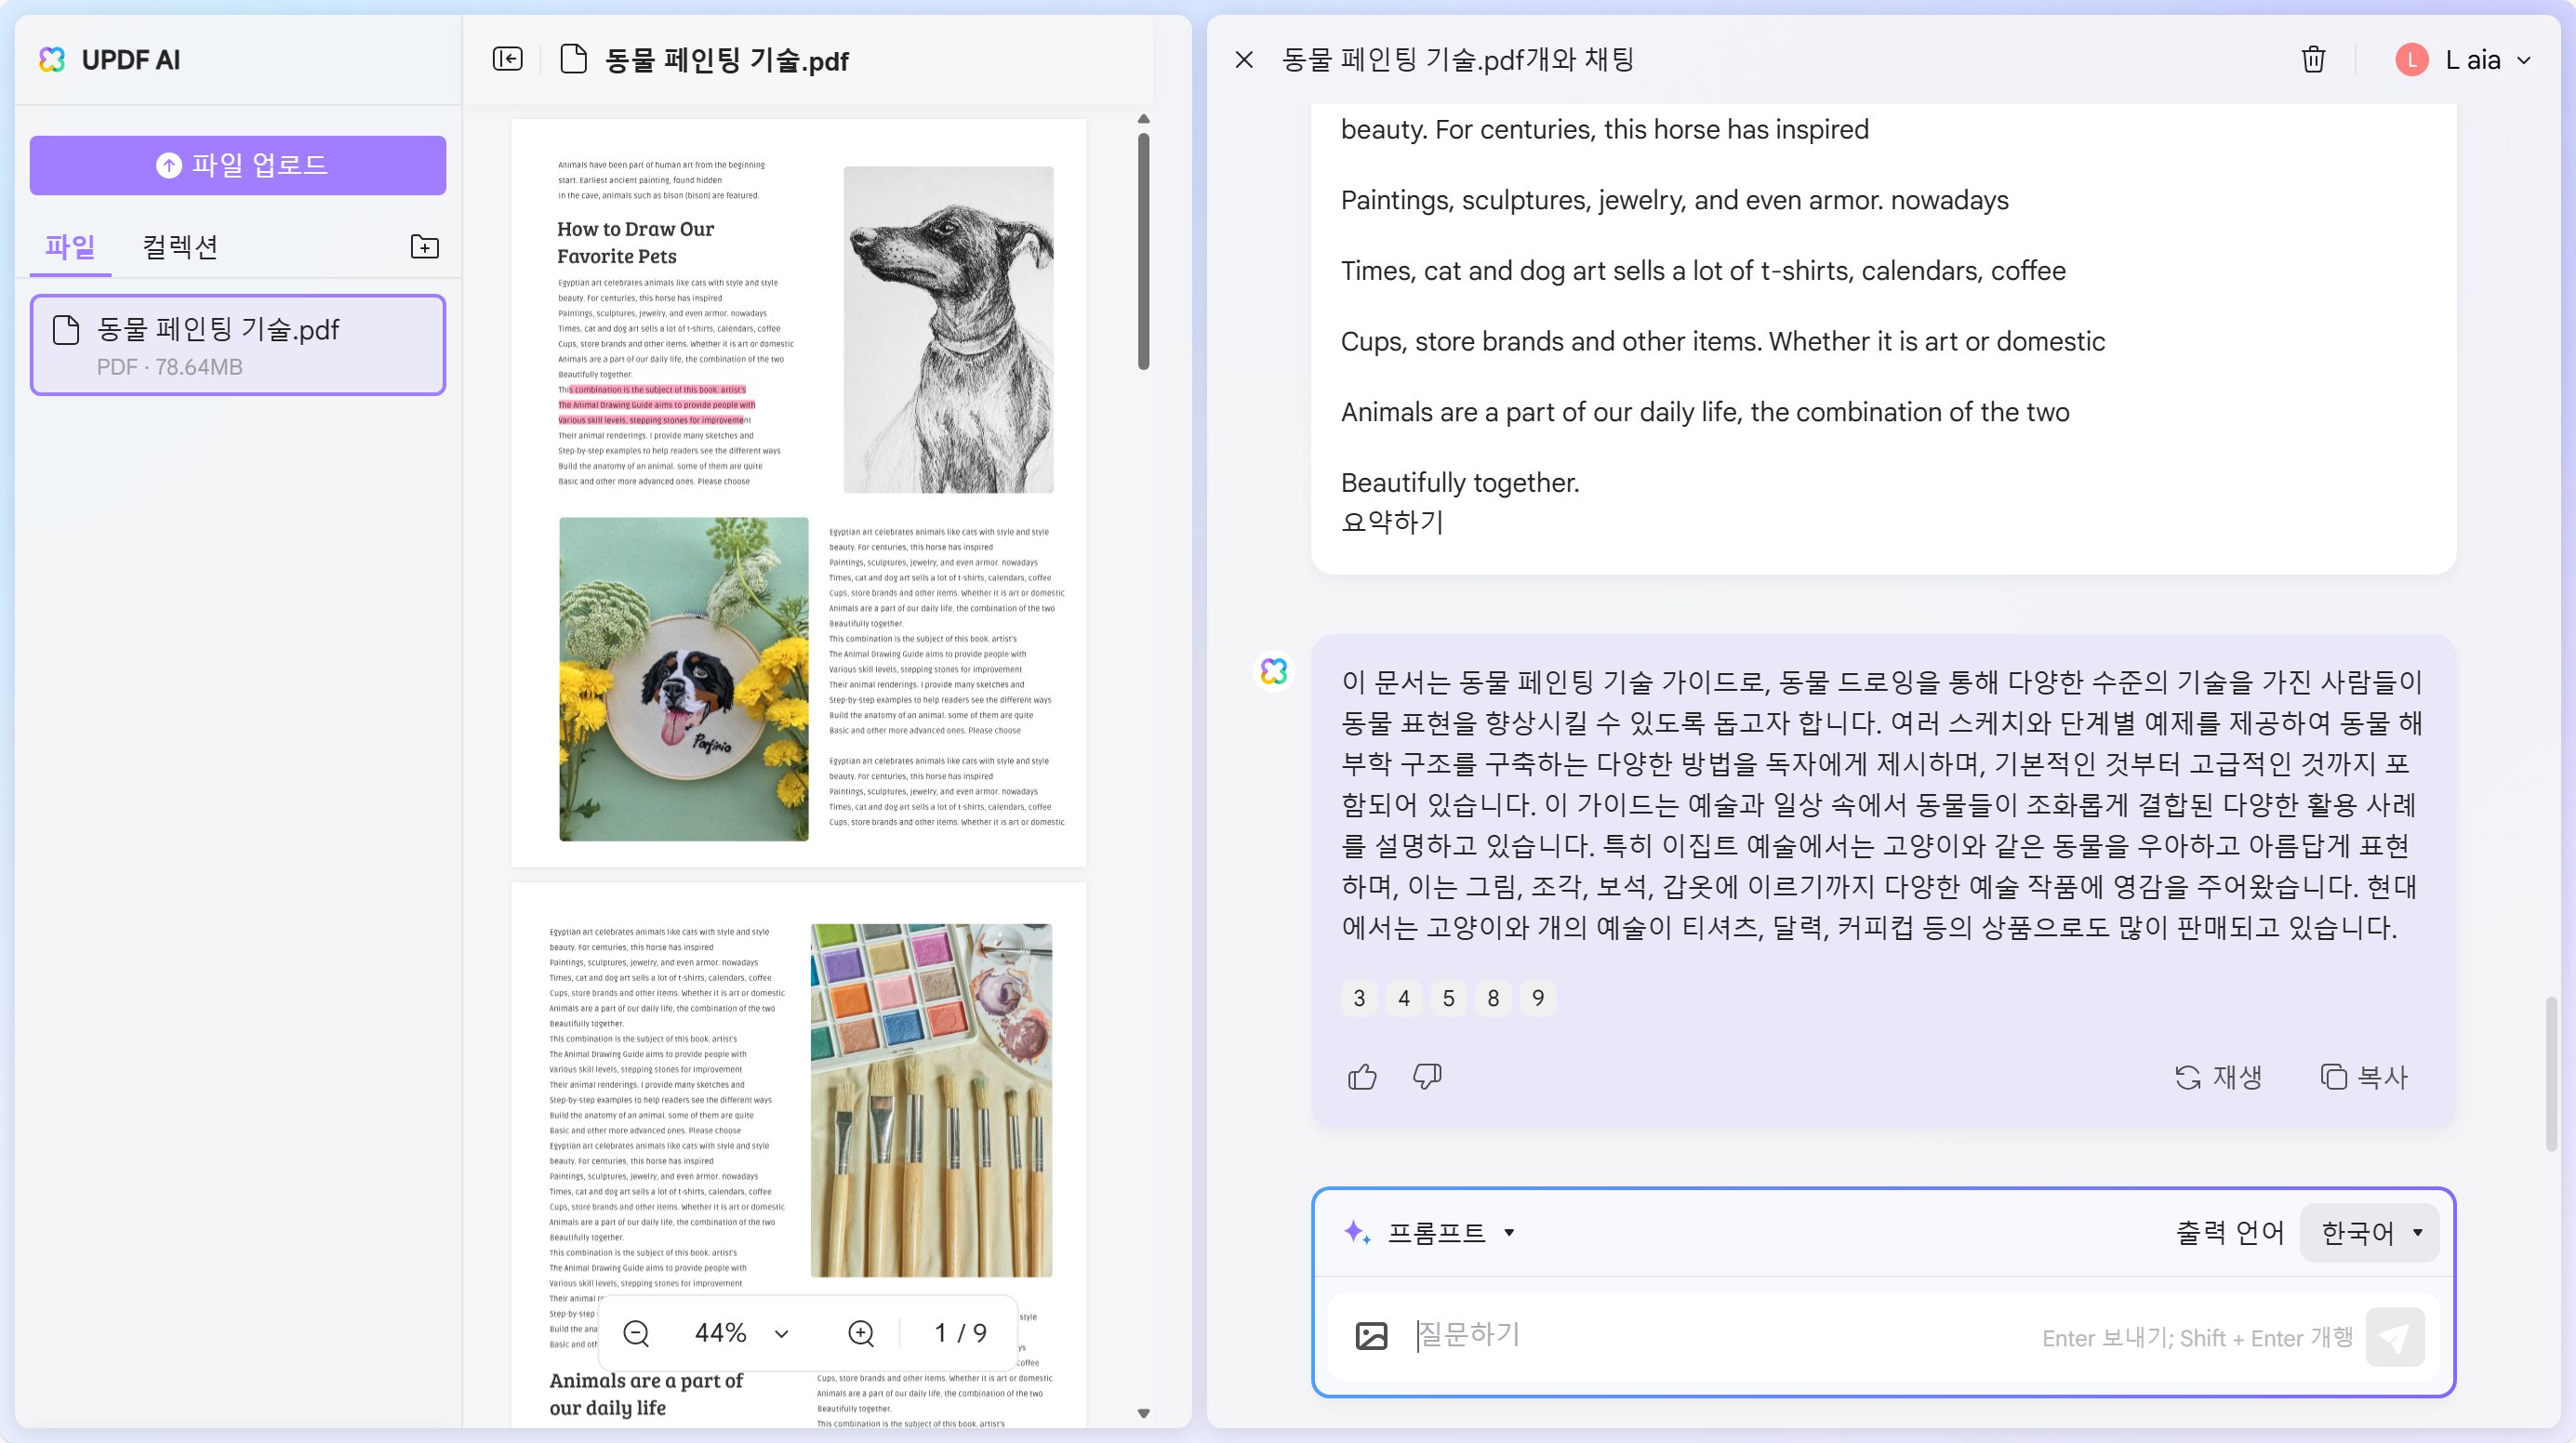Click the AI assistant avatar icon beside the response
Image resolution: width=2576 pixels, height=1443 pixels.
pos(1274,671)
